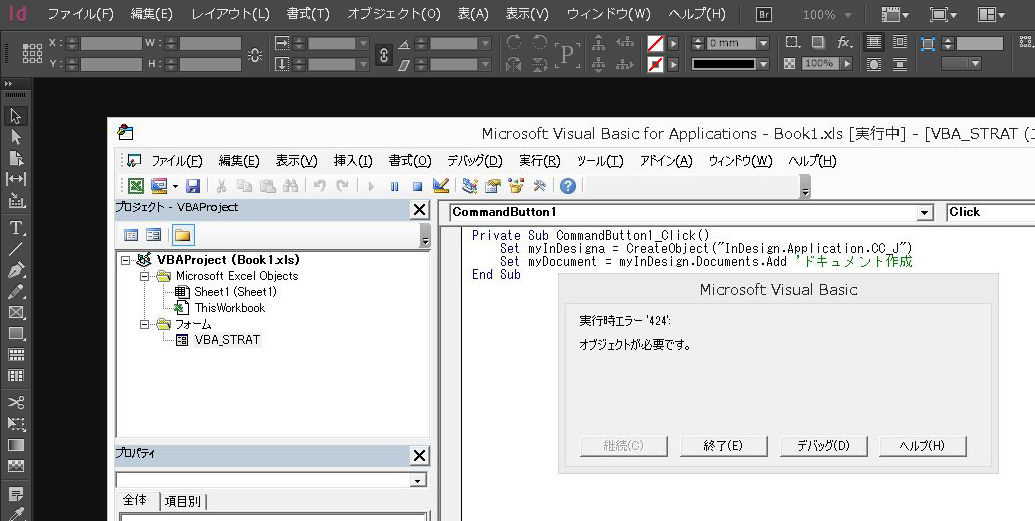The height and width of the screenshot is (521, 1035).
Task: Switch to 項目別 tab in Properties
Action: 183,501
